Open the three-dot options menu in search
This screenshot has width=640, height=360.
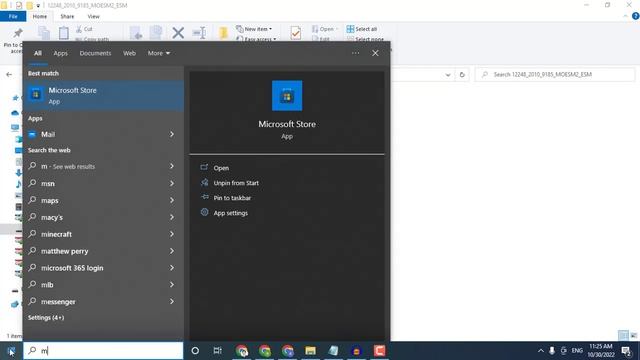click(x=356, y=53)
